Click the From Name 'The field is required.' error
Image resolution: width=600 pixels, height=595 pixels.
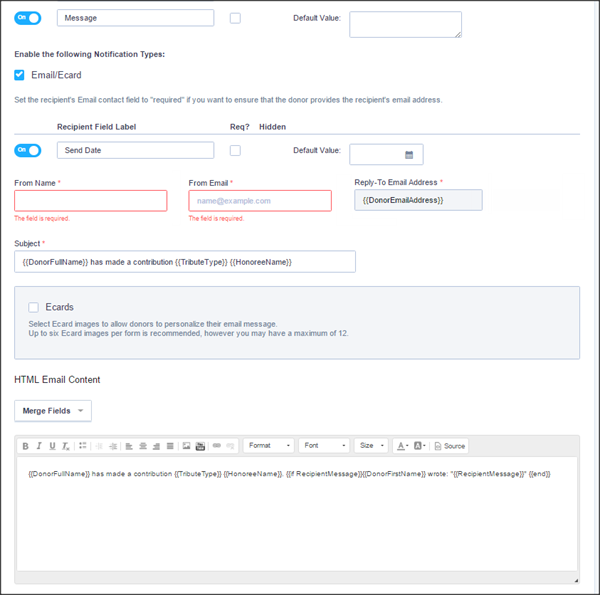click(x=42, y=218)
